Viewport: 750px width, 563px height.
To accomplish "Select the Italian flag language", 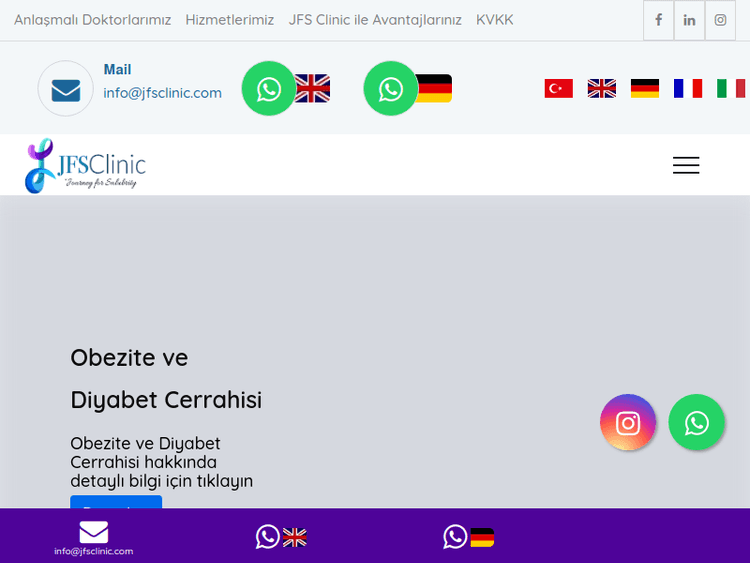I will click(x=730, y=89).
